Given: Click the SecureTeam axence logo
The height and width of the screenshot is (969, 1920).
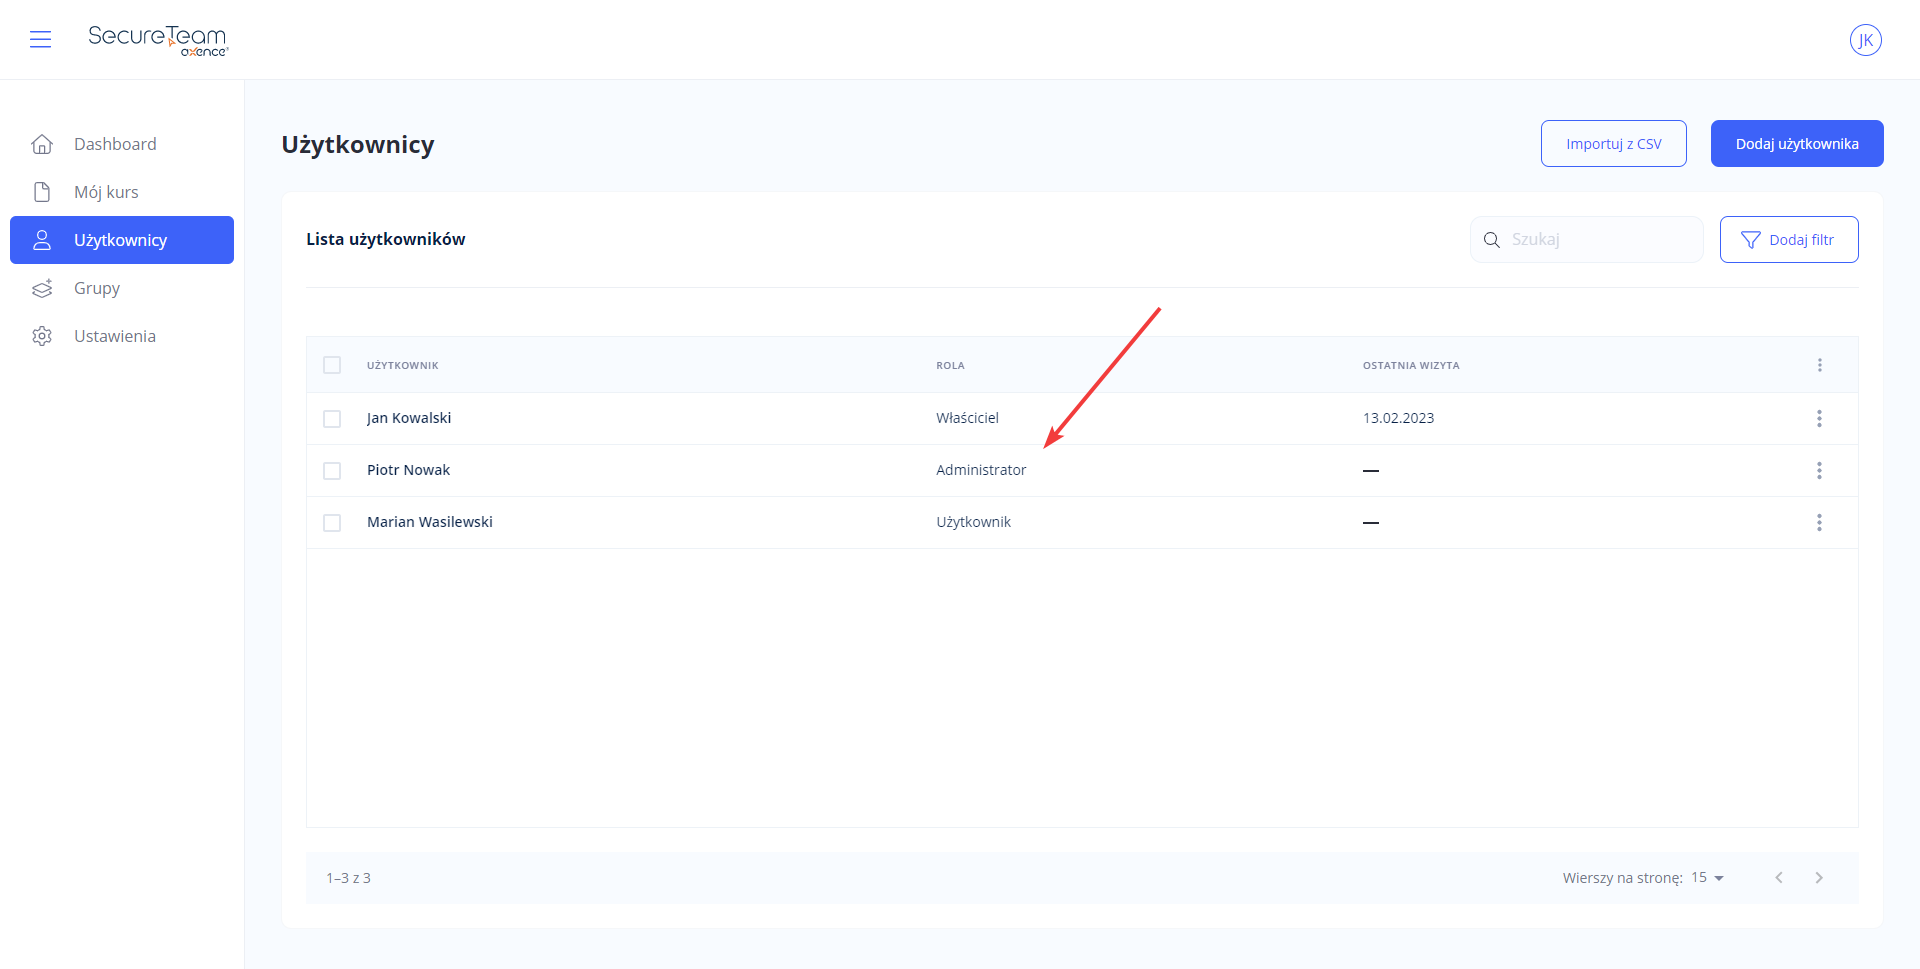Looking at the screenshot, I should (158, 40).
